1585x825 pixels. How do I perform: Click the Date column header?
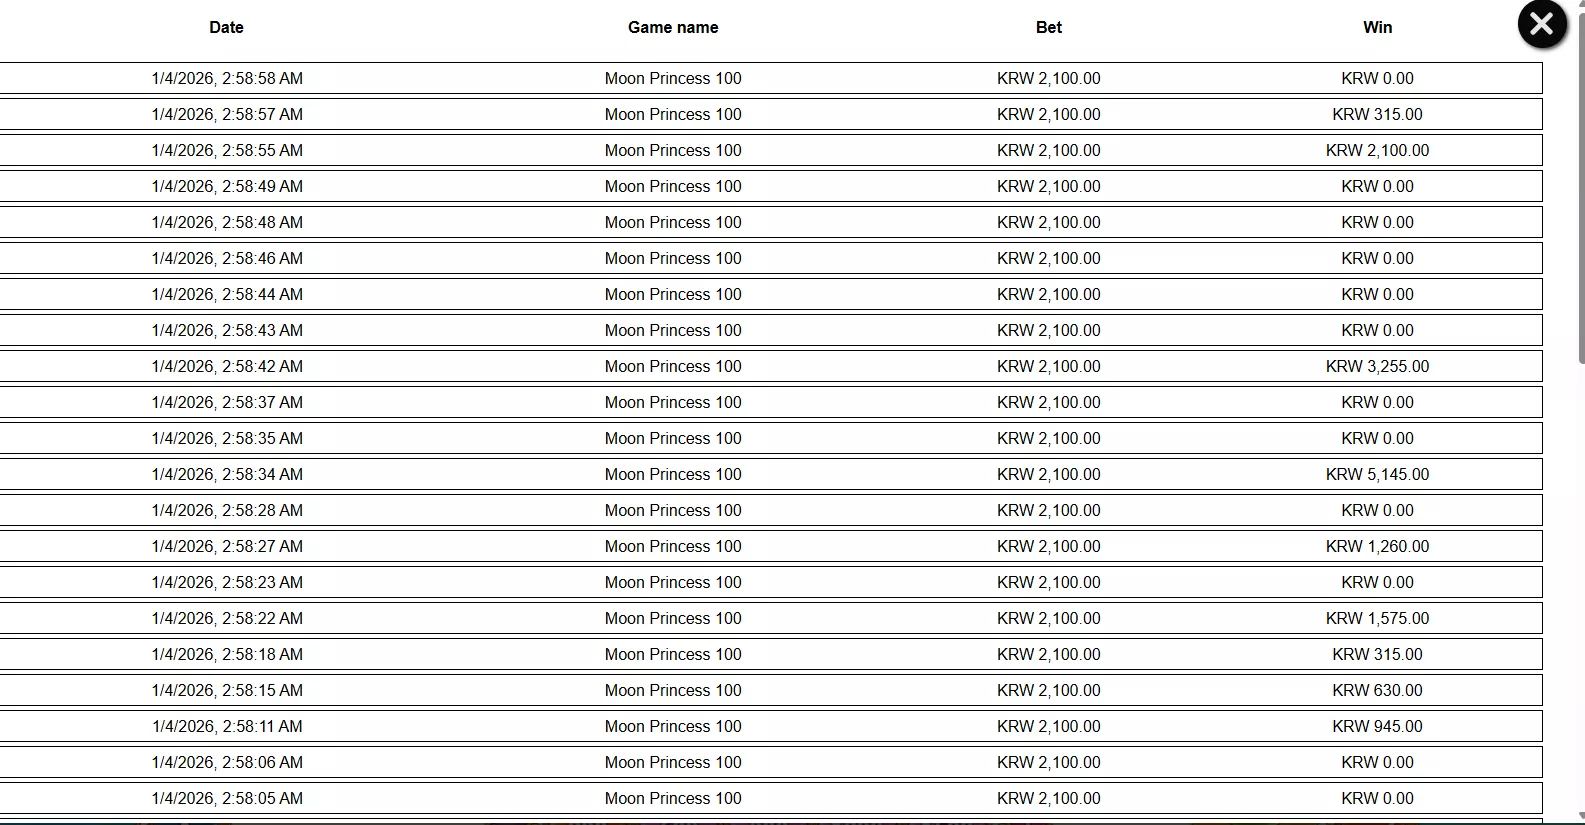(226, 28)
